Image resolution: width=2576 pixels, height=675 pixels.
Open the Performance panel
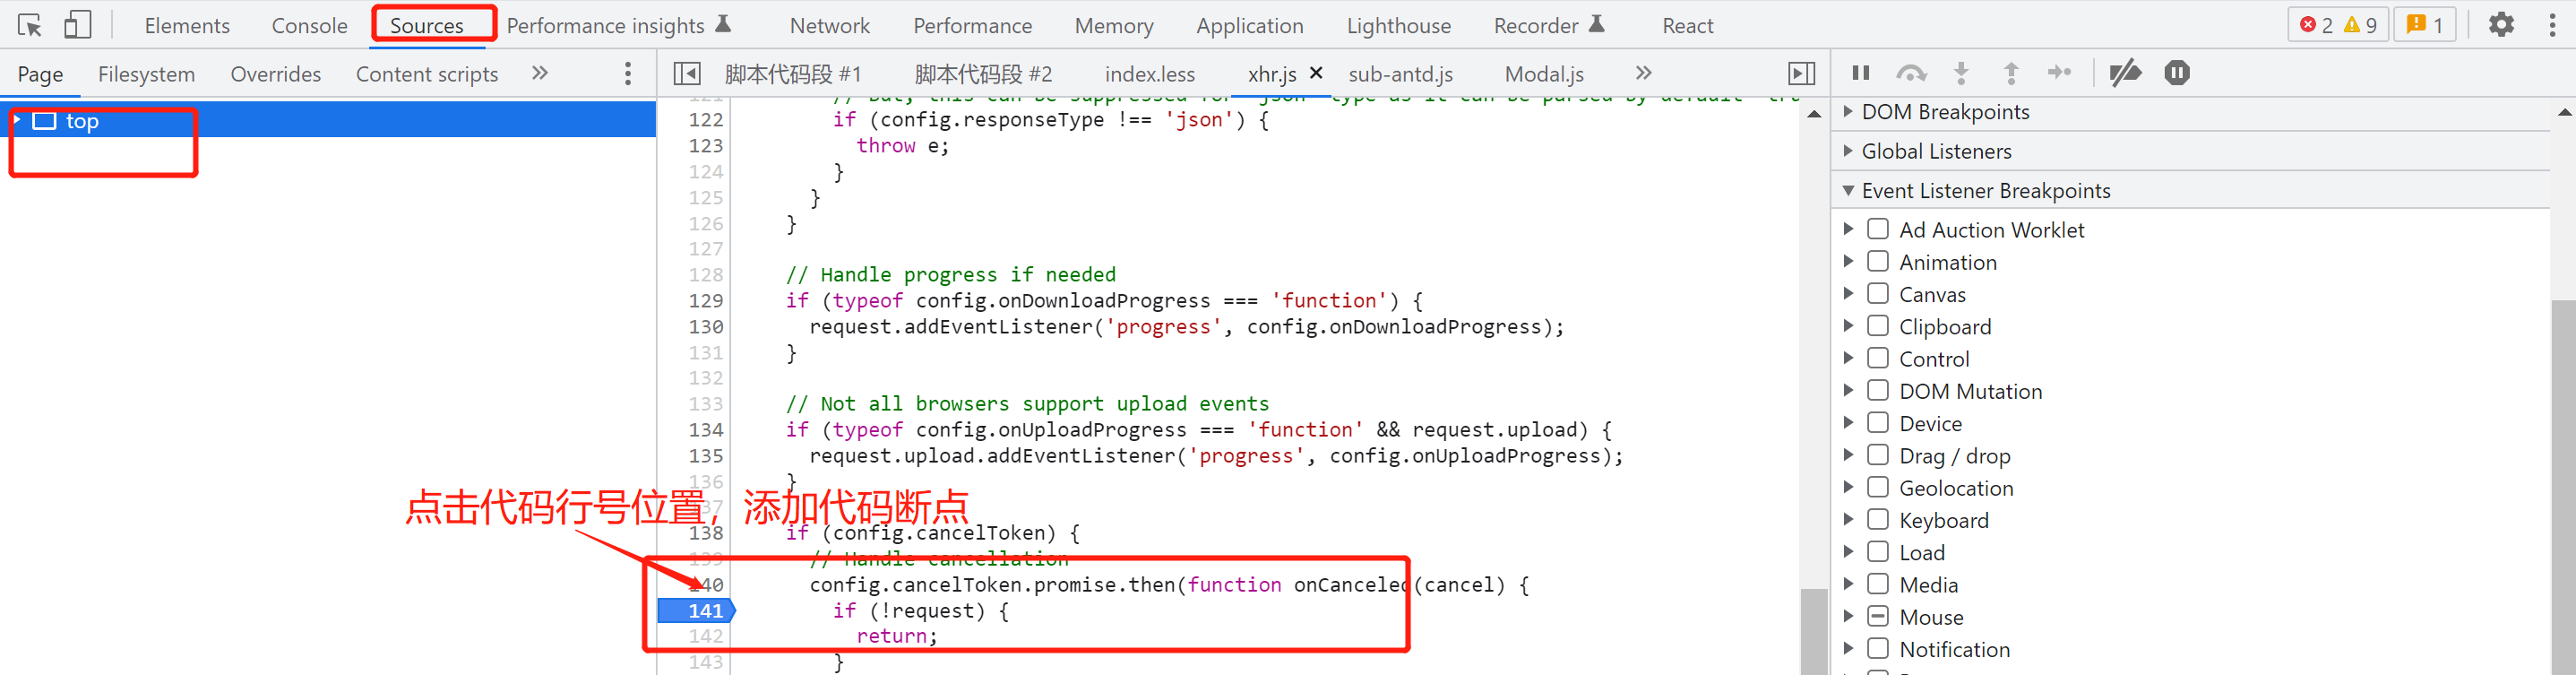(x=972, y=26)
